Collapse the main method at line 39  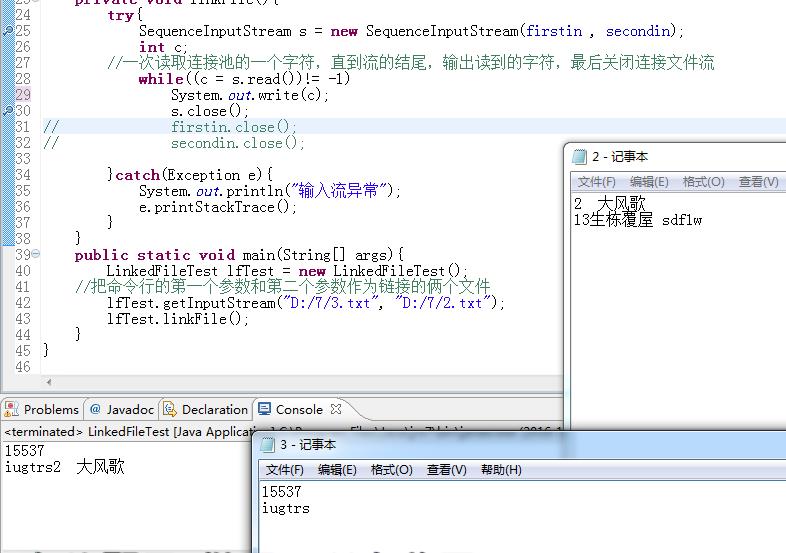click(x=36, y=255)
